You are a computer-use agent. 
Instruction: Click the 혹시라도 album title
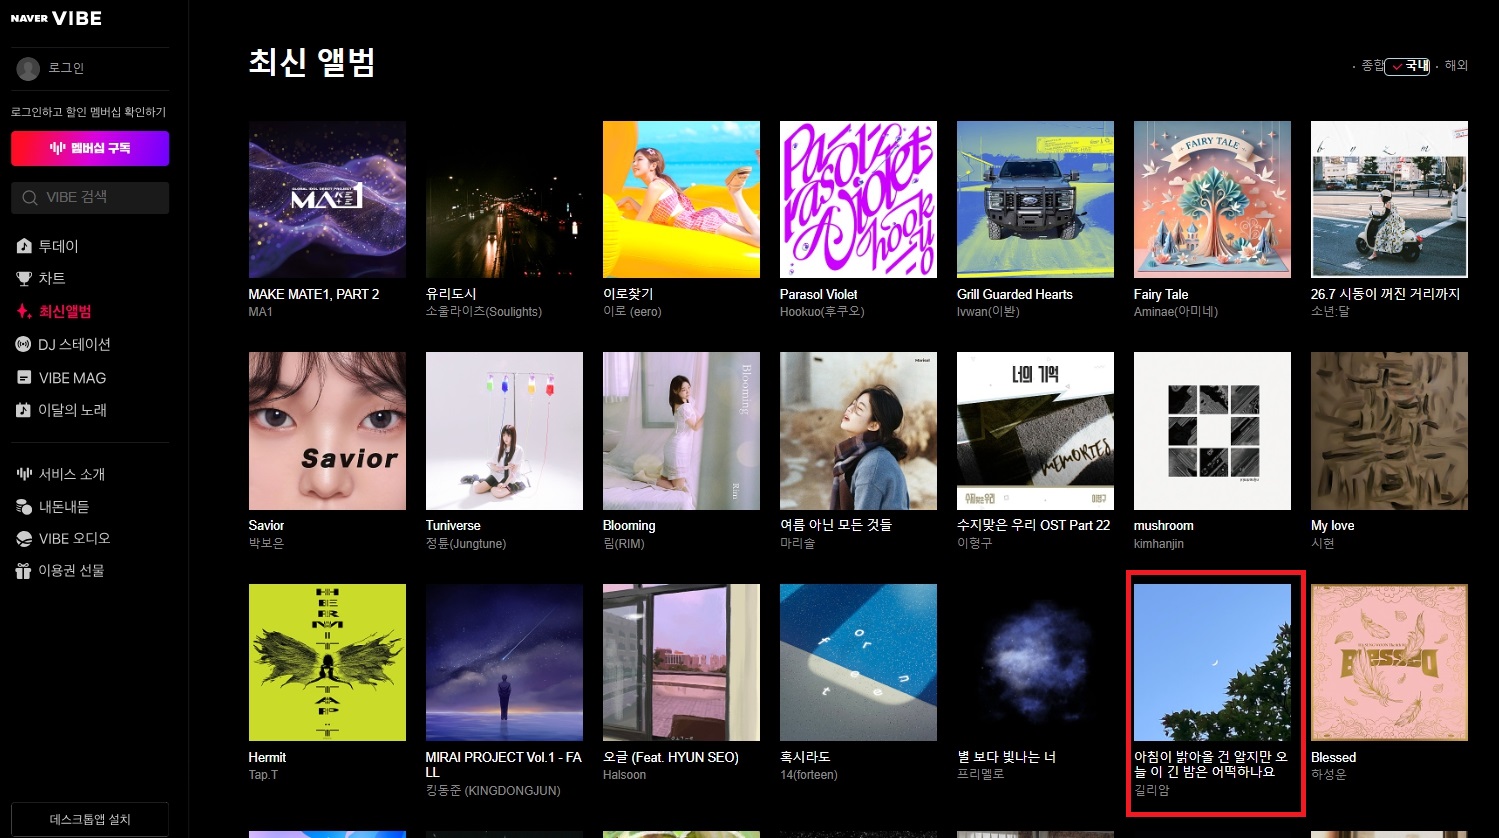click(x=805, y=757)
